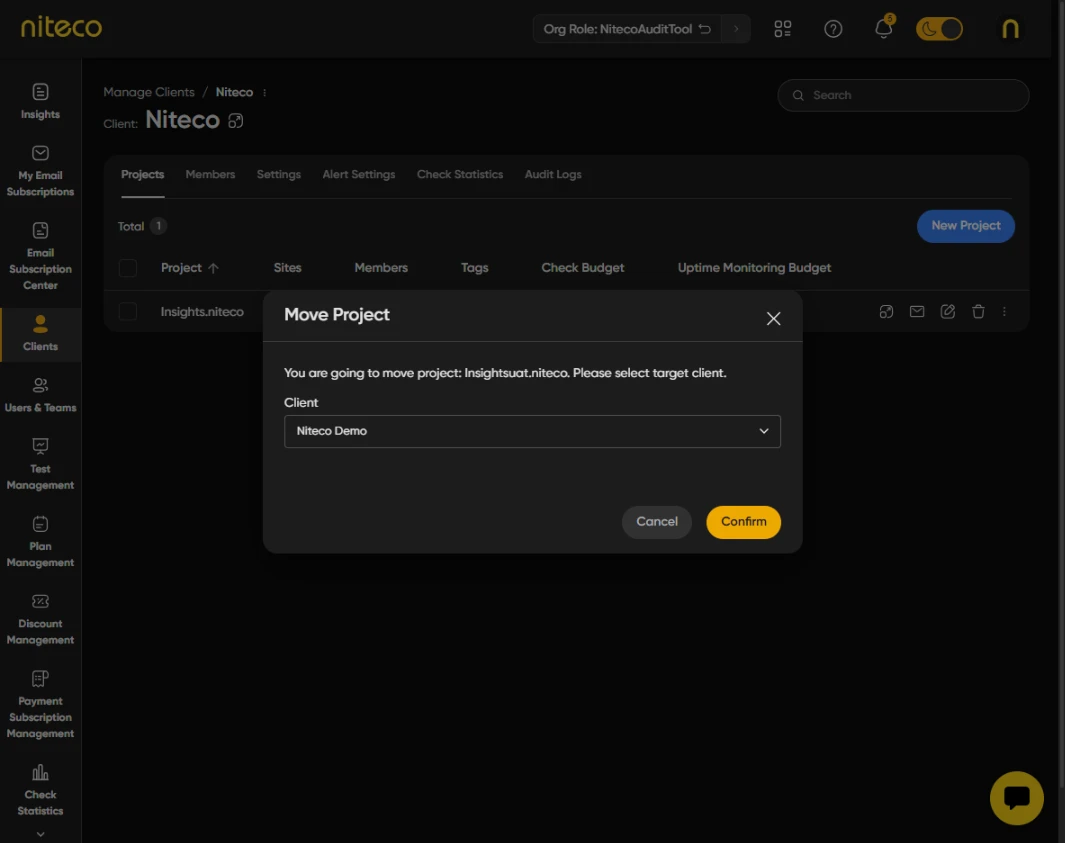Open the notifications bell

click(884, 28)
